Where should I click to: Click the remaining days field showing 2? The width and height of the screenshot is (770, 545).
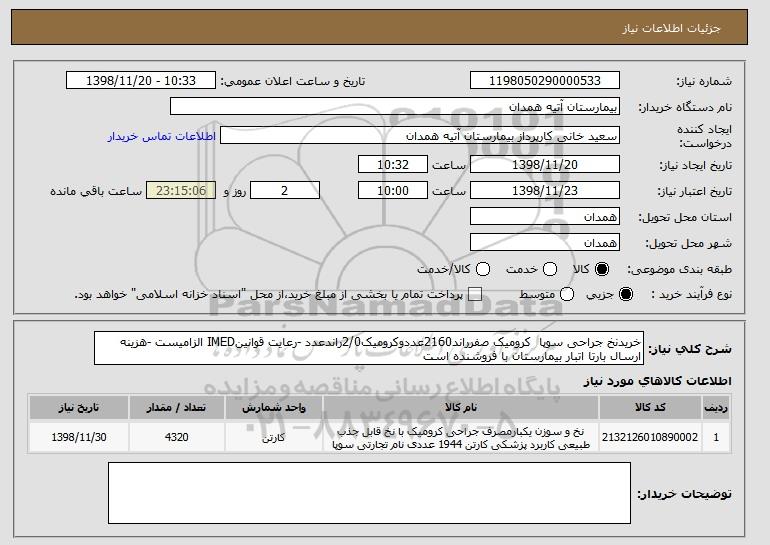point(285,191)
